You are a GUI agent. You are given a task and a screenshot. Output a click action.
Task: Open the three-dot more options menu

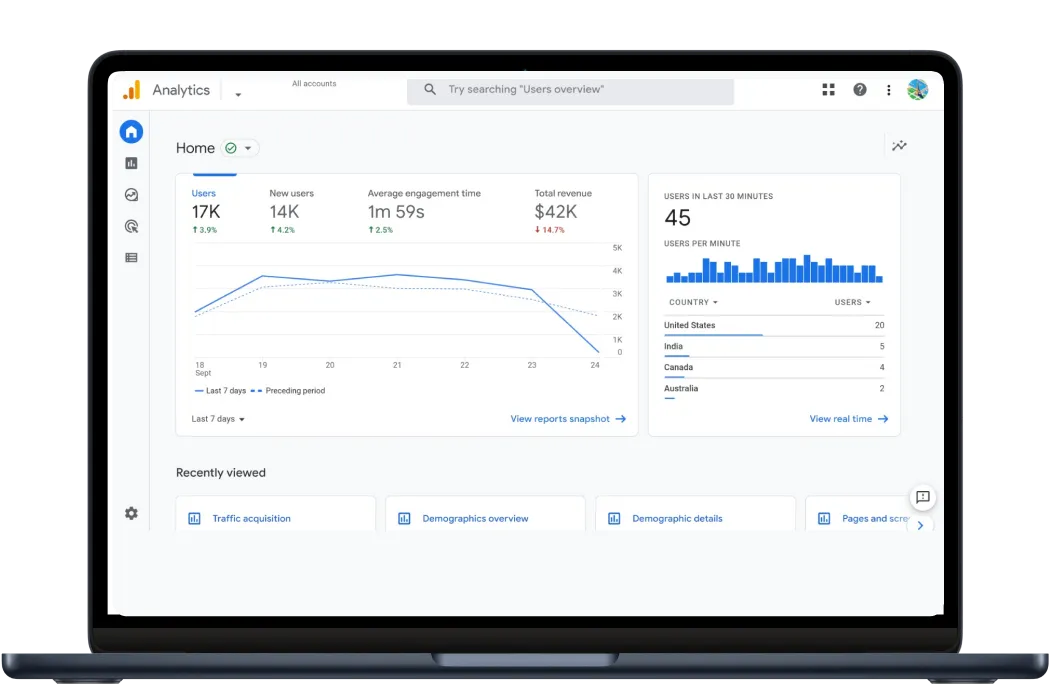coord(889,90)
